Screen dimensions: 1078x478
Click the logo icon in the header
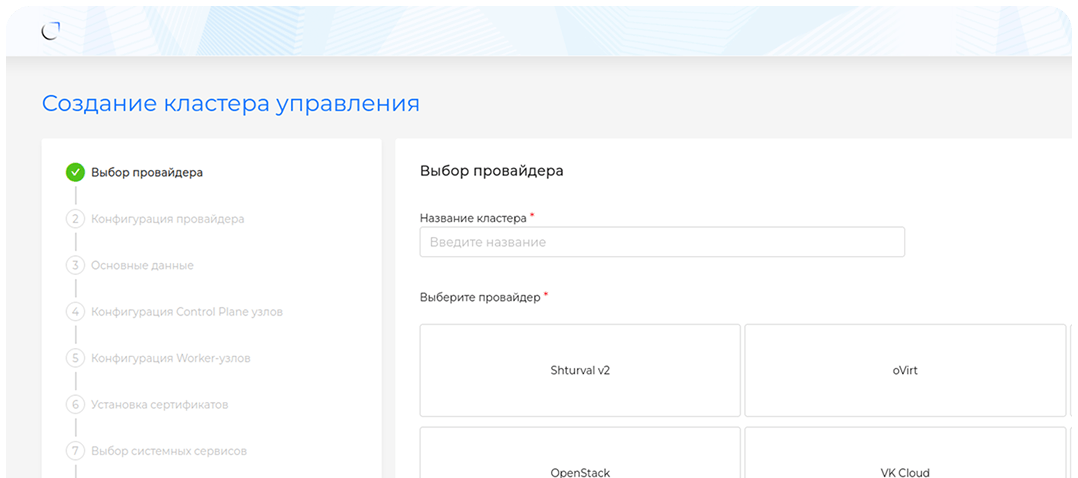tap(51, 31)
